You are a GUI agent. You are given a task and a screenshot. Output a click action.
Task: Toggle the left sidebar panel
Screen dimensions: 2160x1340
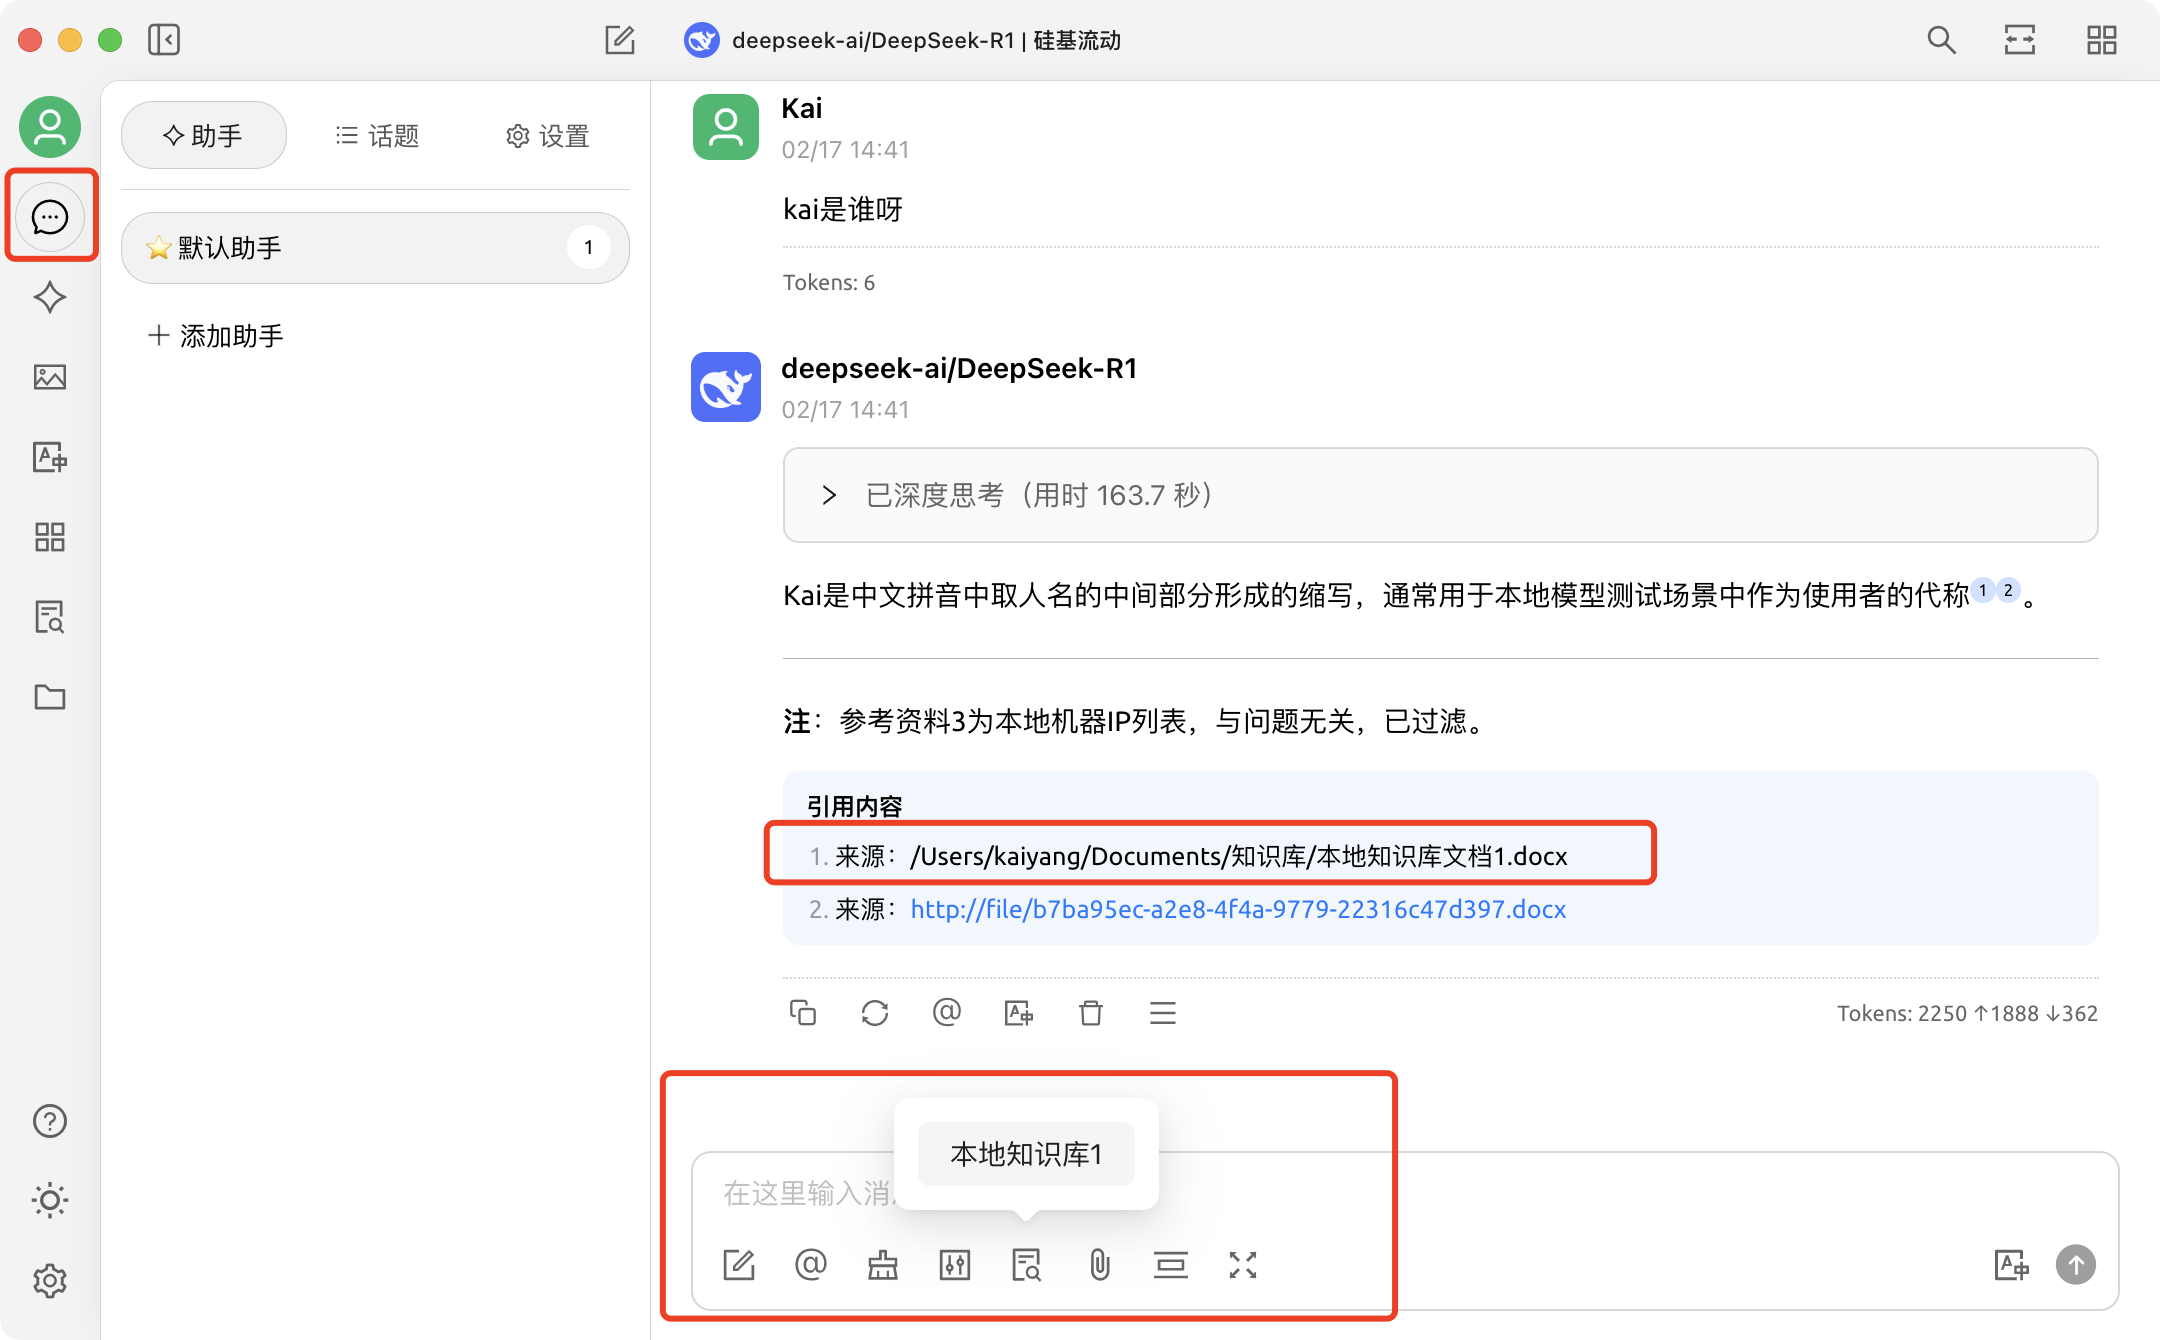164,40
